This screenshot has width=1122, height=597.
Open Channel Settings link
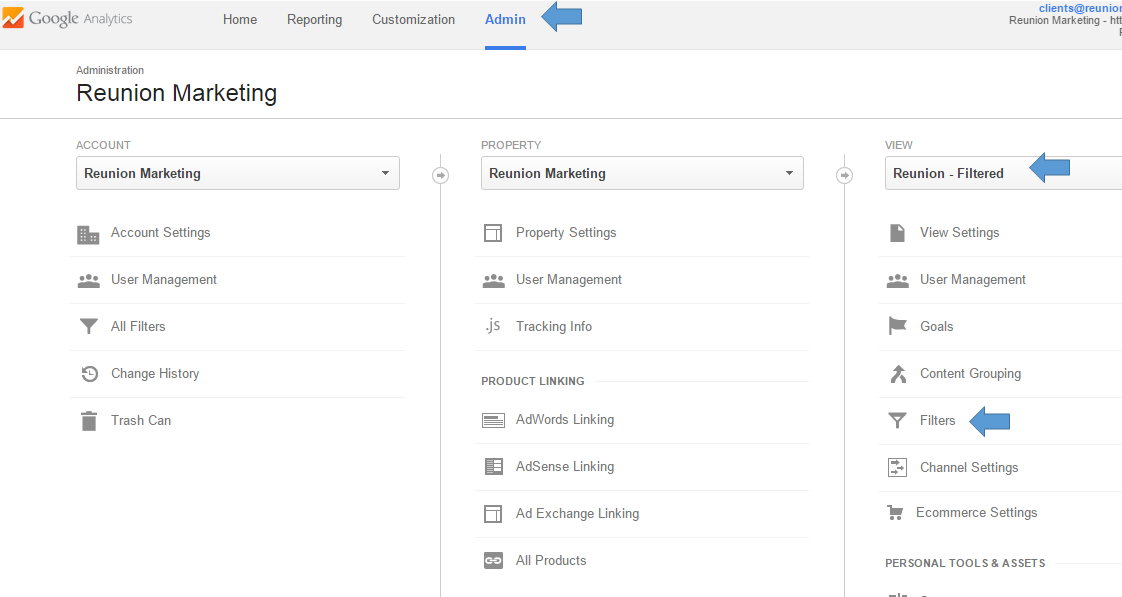click(x=969, y=467)
